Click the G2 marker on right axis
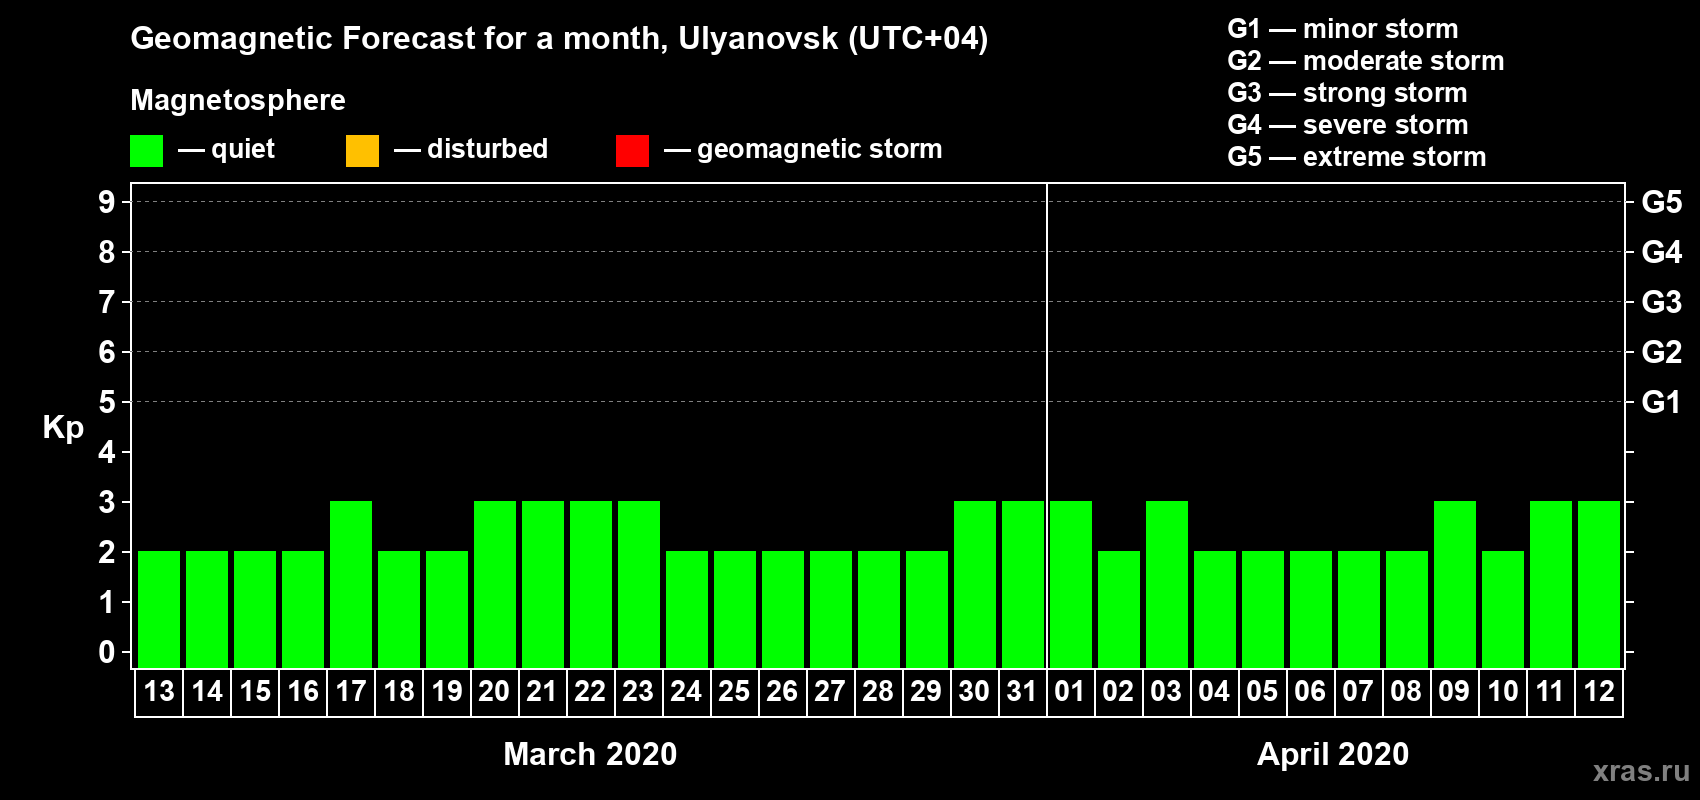Screen dimensions: 1700x800 (1661, 352)
